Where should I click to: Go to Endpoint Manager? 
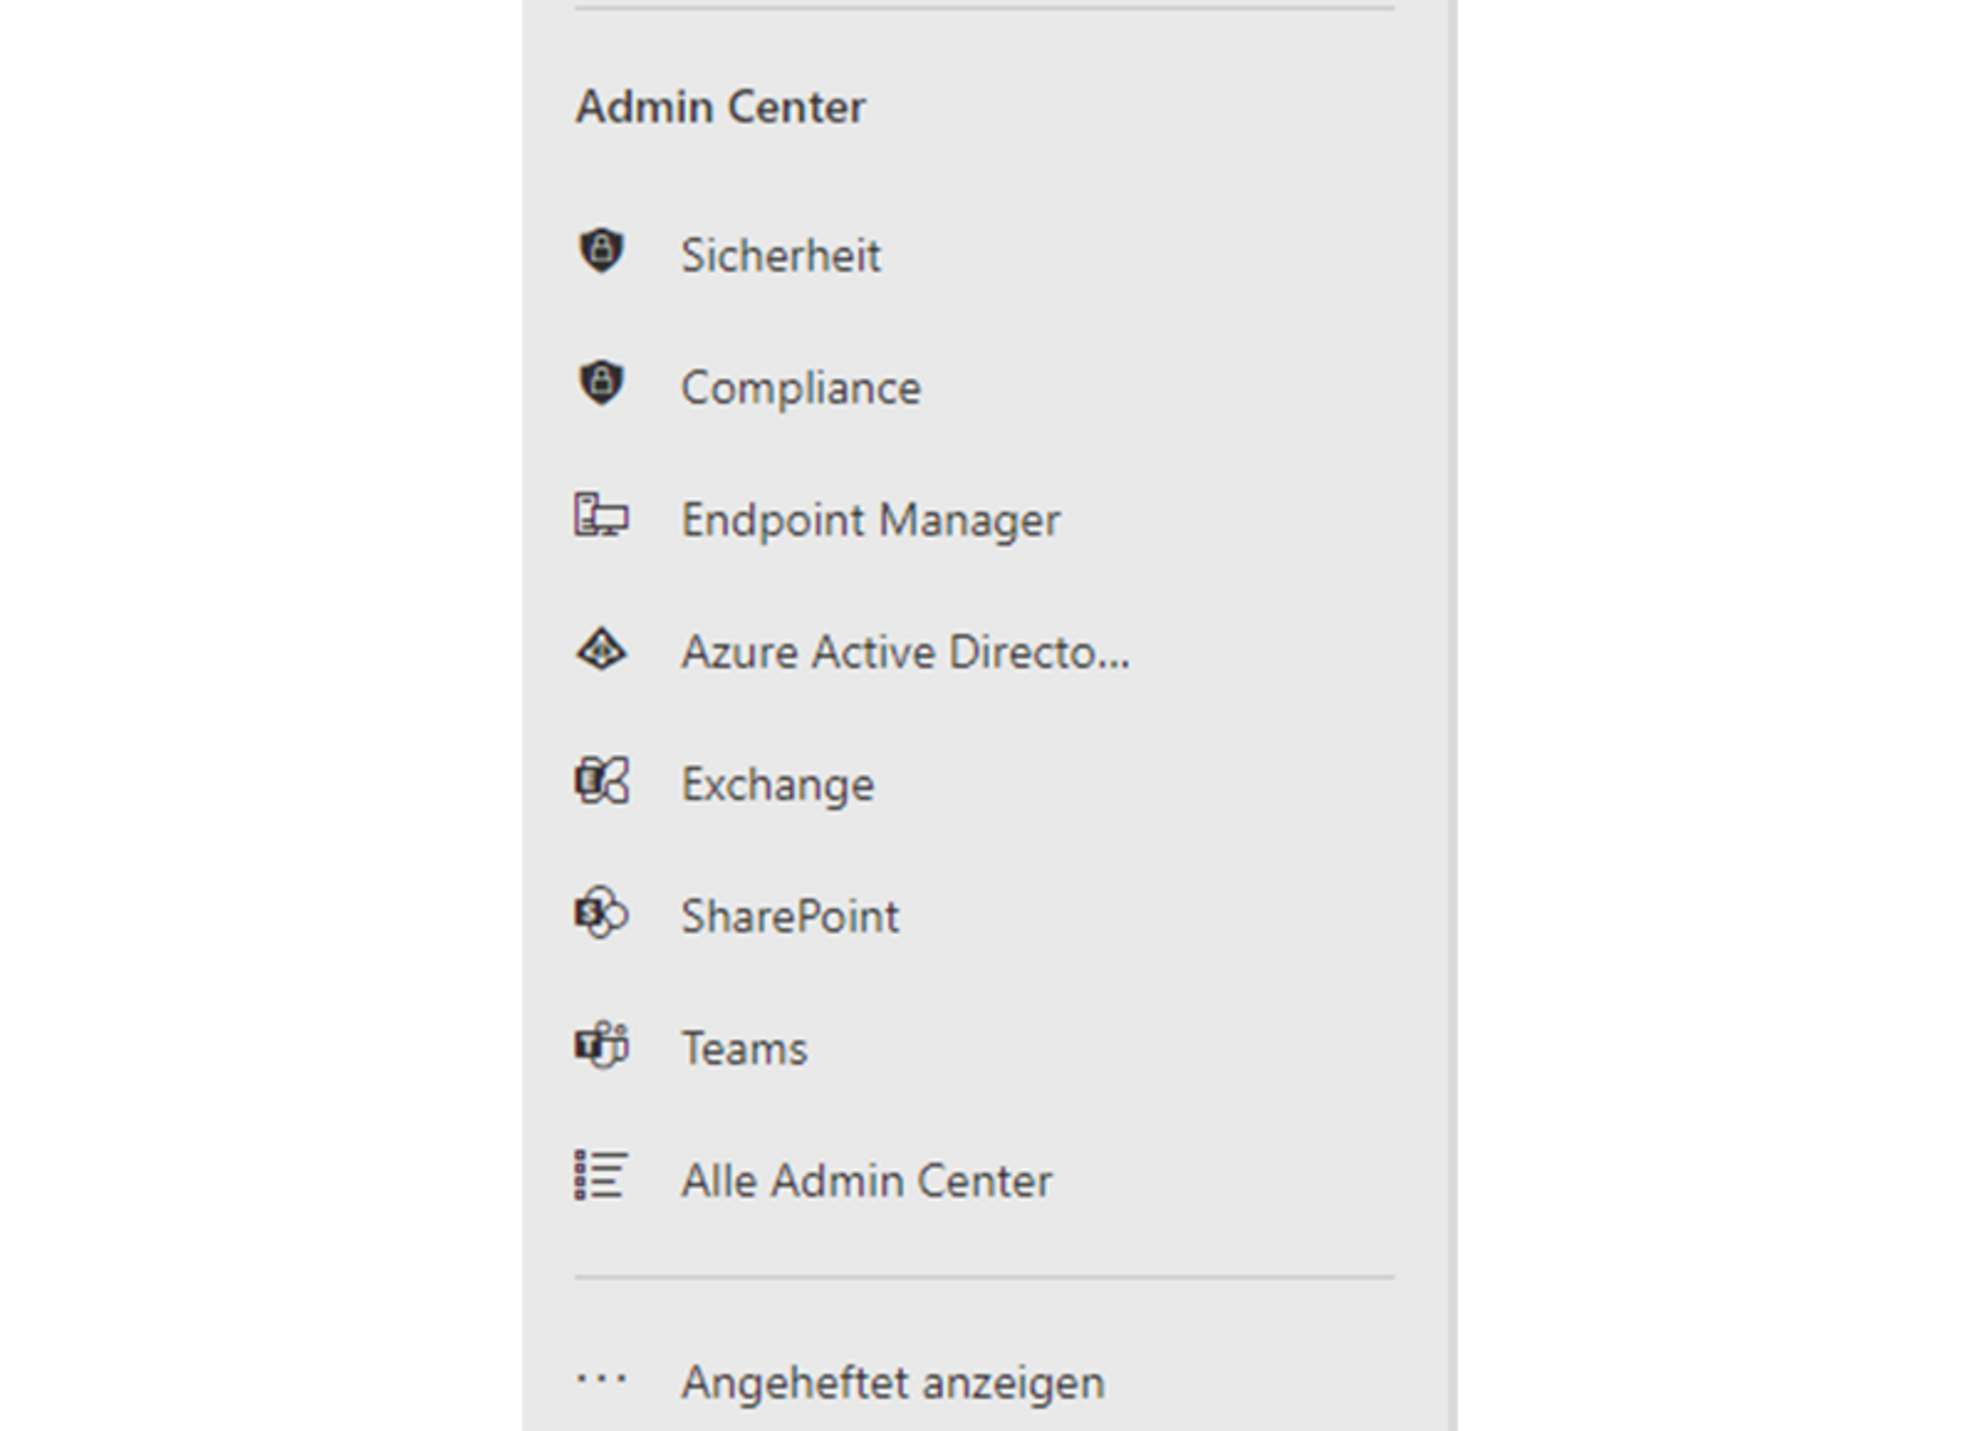(x=870, y=520)
